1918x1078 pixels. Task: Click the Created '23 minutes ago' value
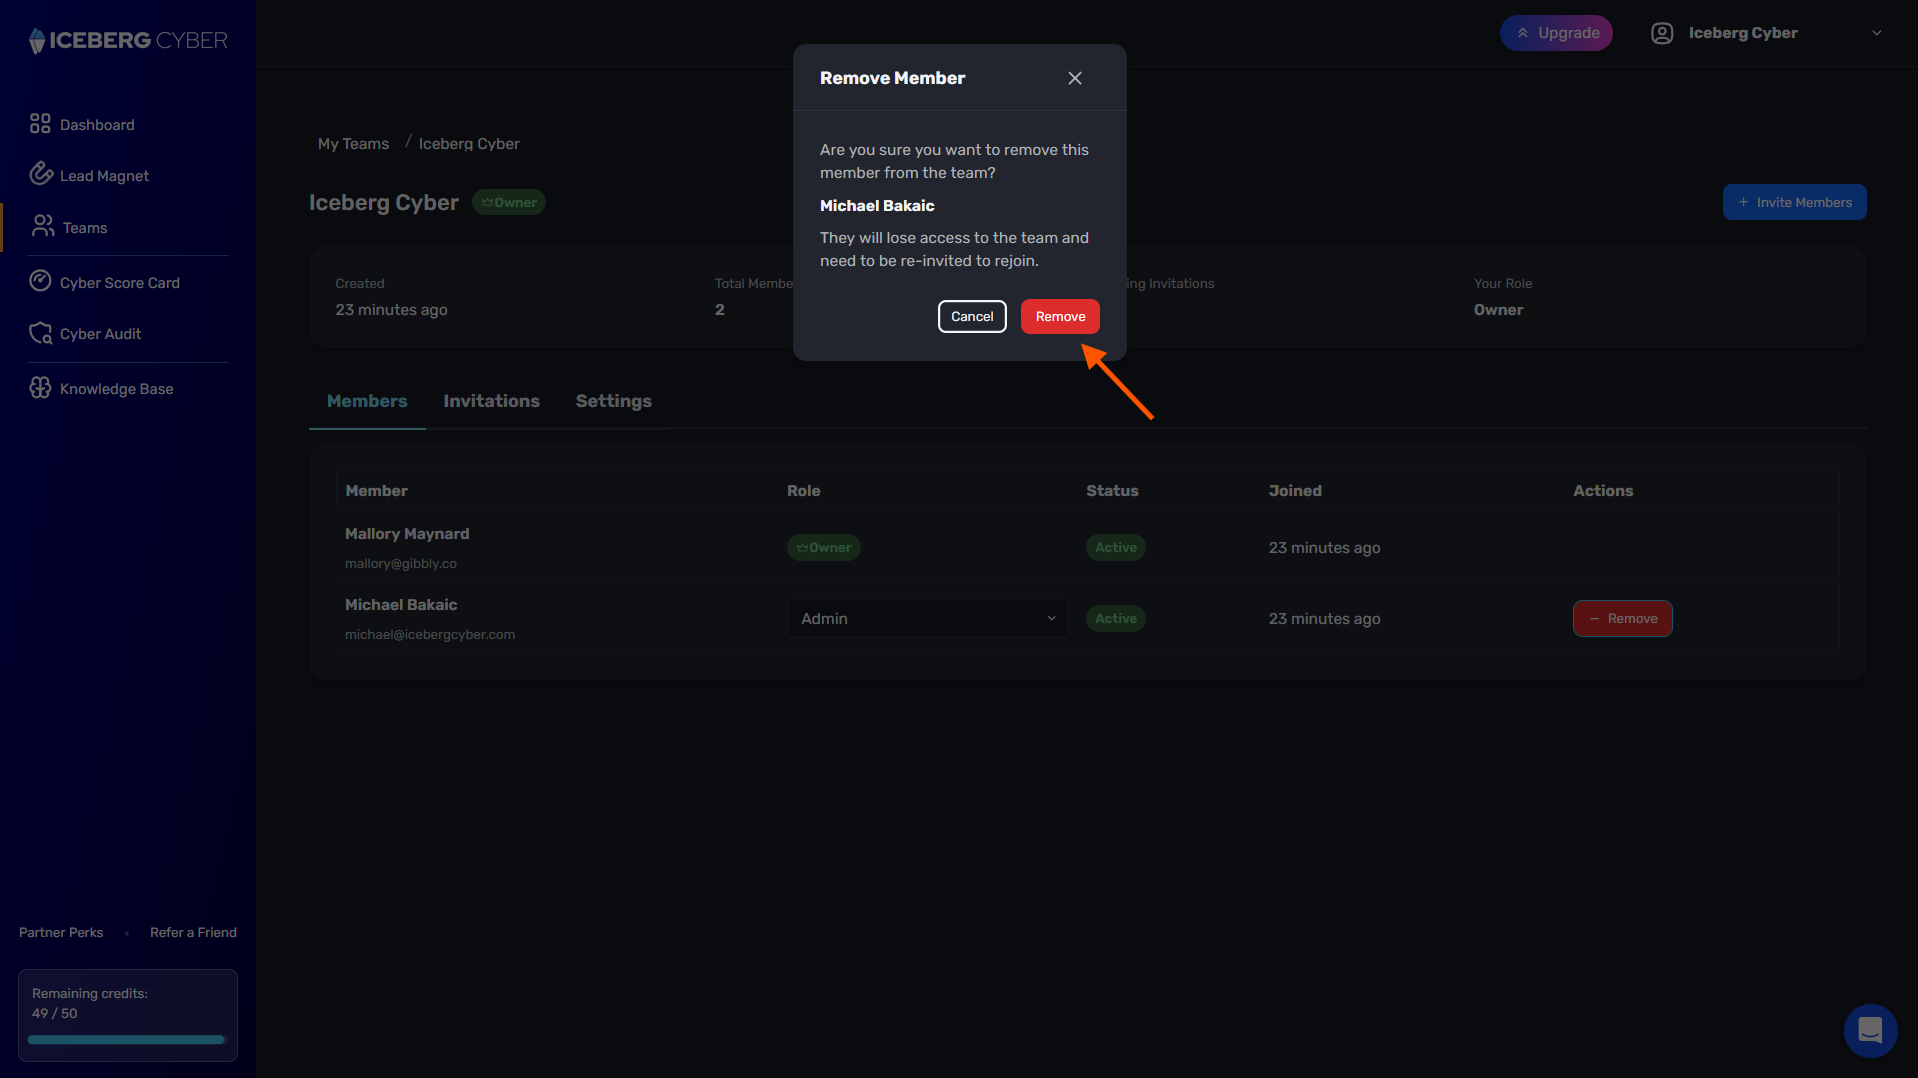[391, 310]
